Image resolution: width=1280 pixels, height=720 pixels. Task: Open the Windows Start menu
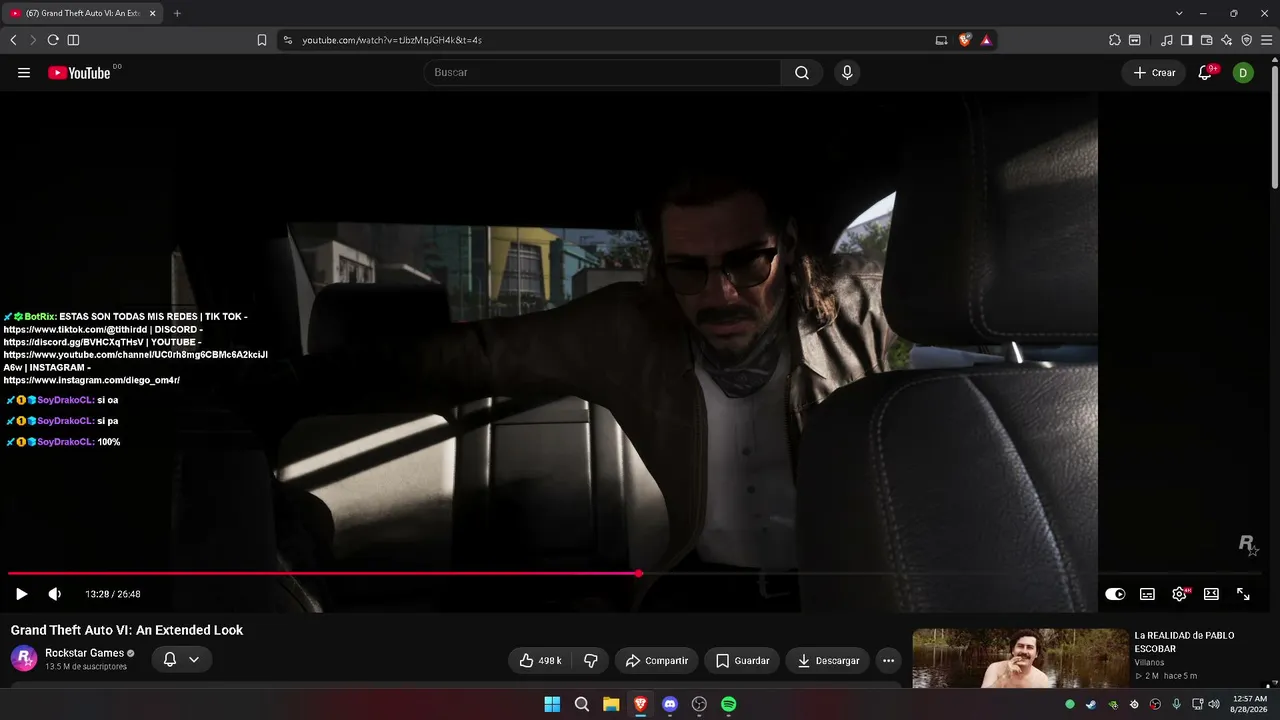(552, 704)
